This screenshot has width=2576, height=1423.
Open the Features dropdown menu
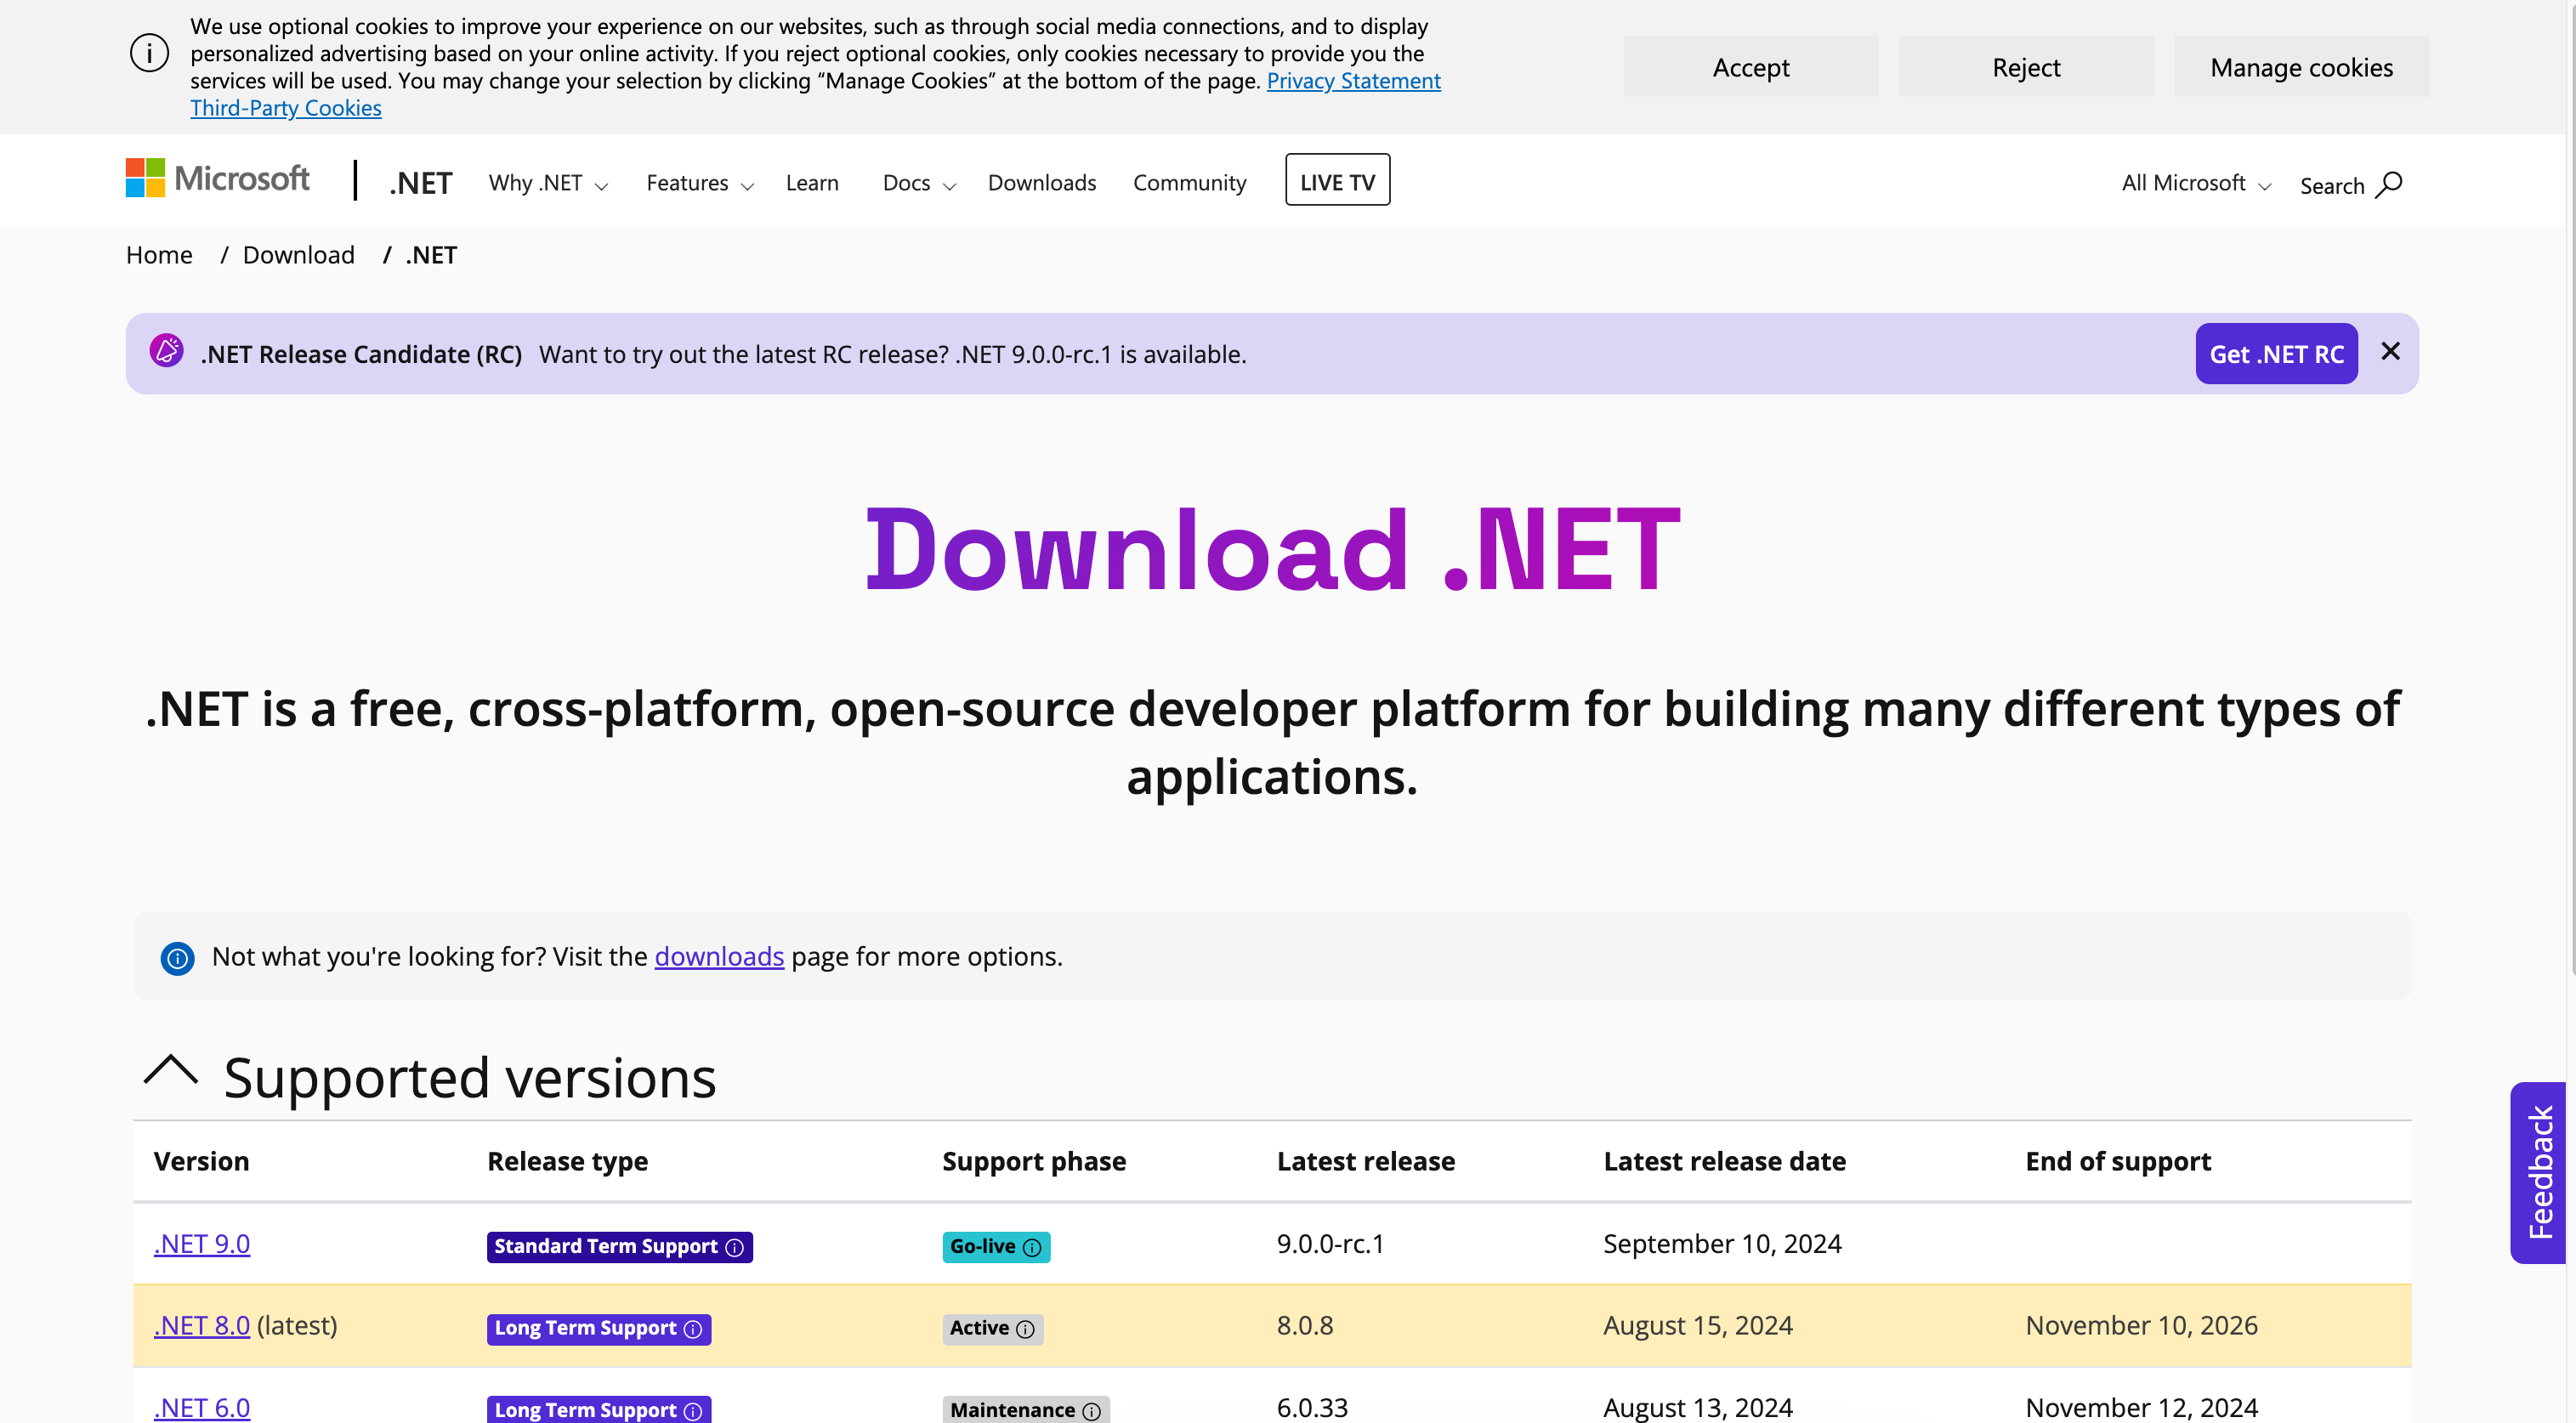699,183
